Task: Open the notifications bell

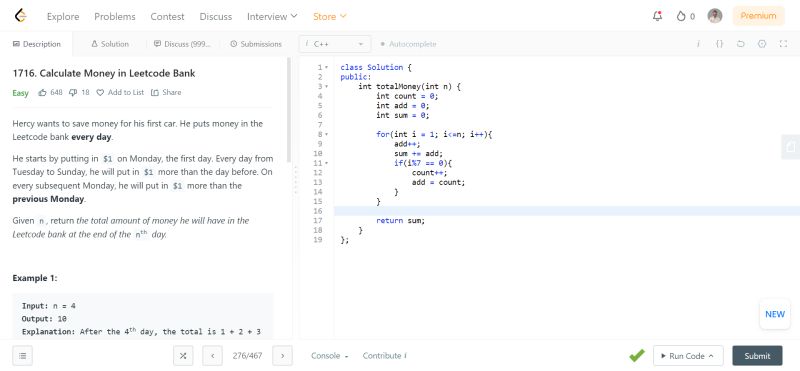Action: pyautogui.click(x=657, y=16)
